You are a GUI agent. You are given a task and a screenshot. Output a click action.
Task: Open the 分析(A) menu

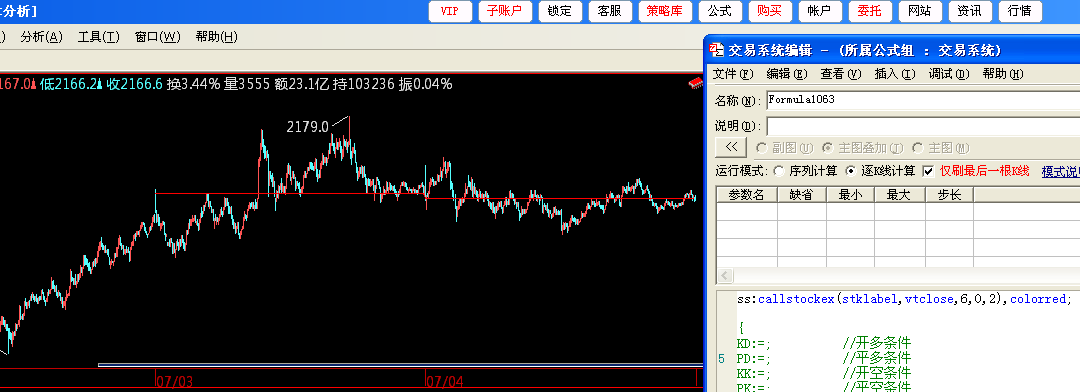(41, 37)
